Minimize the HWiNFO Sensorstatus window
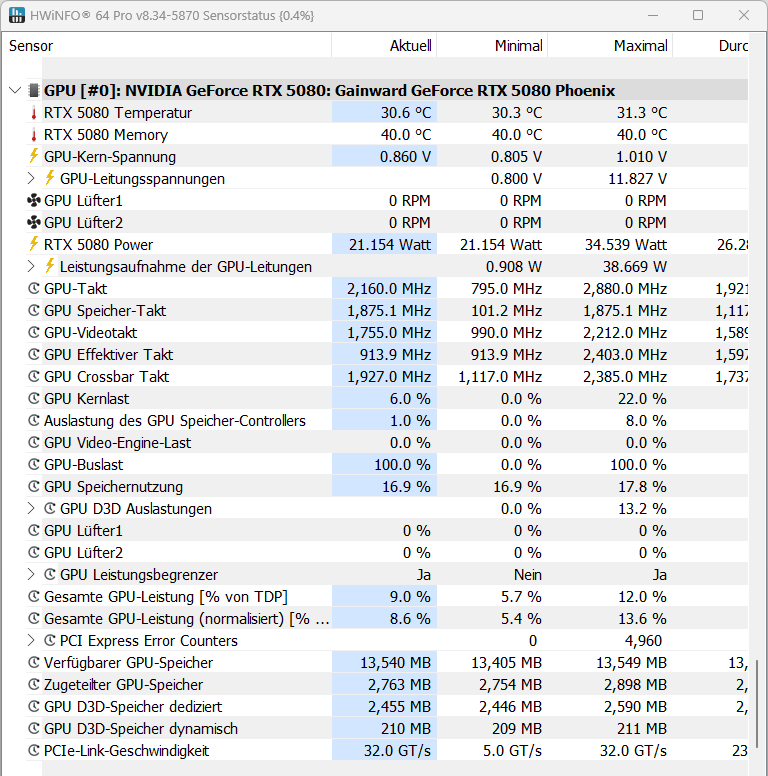This screenshot has height=776, width=768. click(x=653, y=15)
